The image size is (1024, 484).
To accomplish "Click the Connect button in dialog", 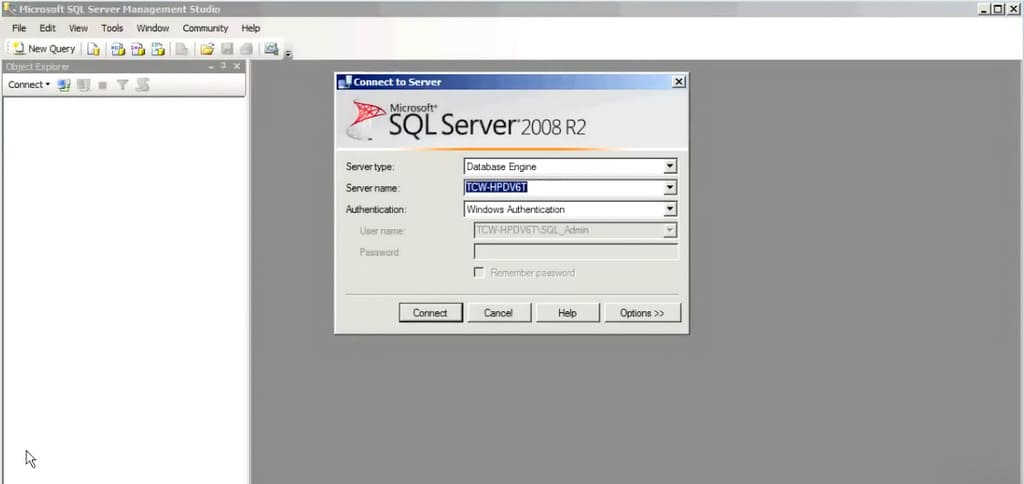I will click(x=430, y=313).
